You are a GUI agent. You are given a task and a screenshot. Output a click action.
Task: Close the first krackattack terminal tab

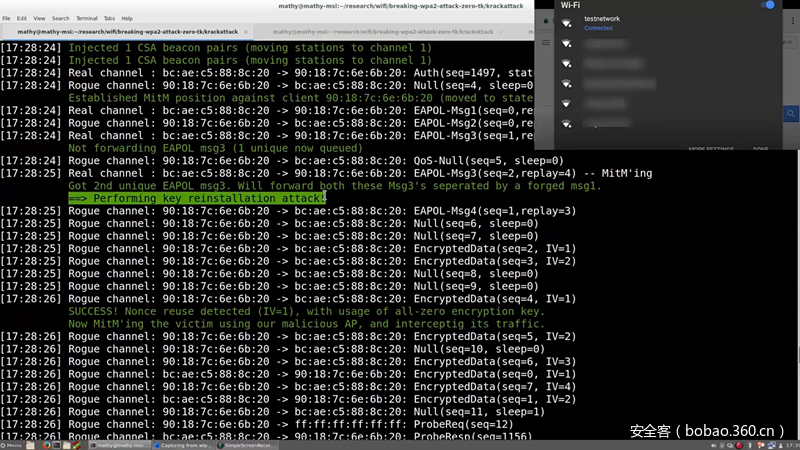coord(246,32)
